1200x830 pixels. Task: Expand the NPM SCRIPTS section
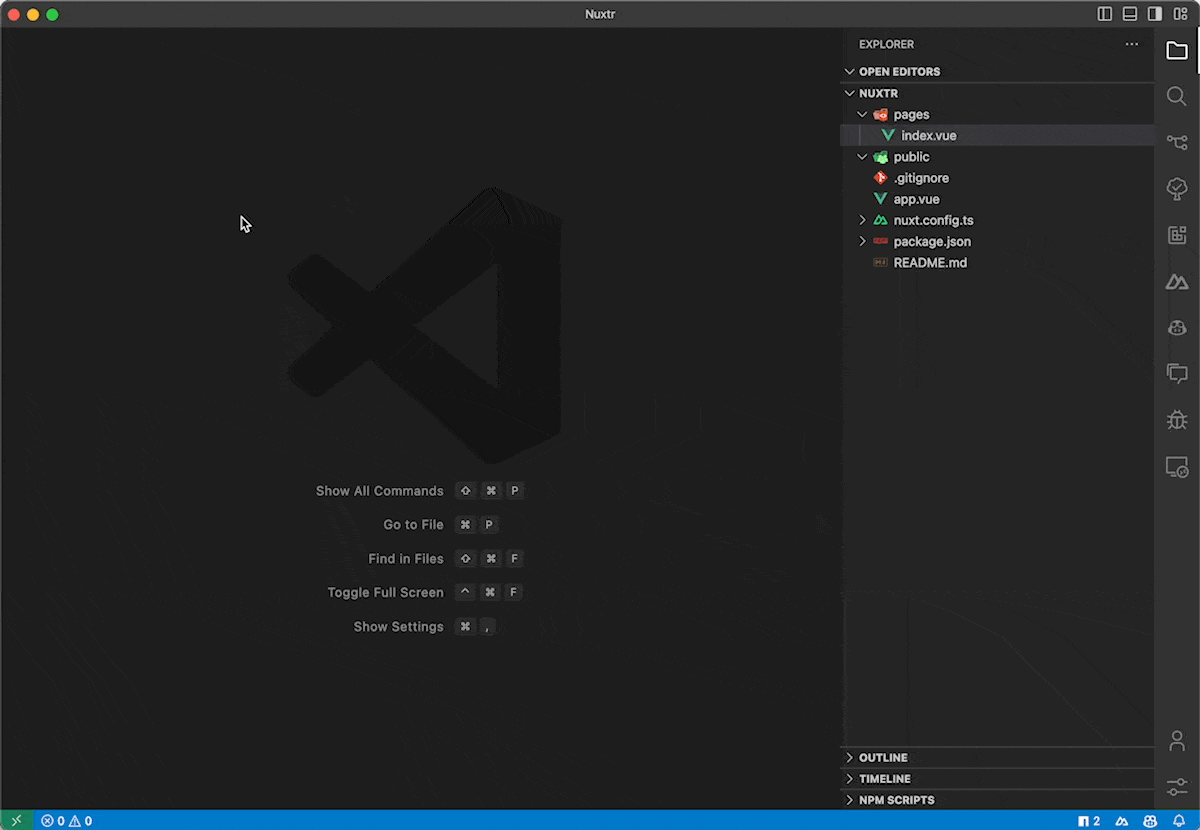[x=997, y=800]
